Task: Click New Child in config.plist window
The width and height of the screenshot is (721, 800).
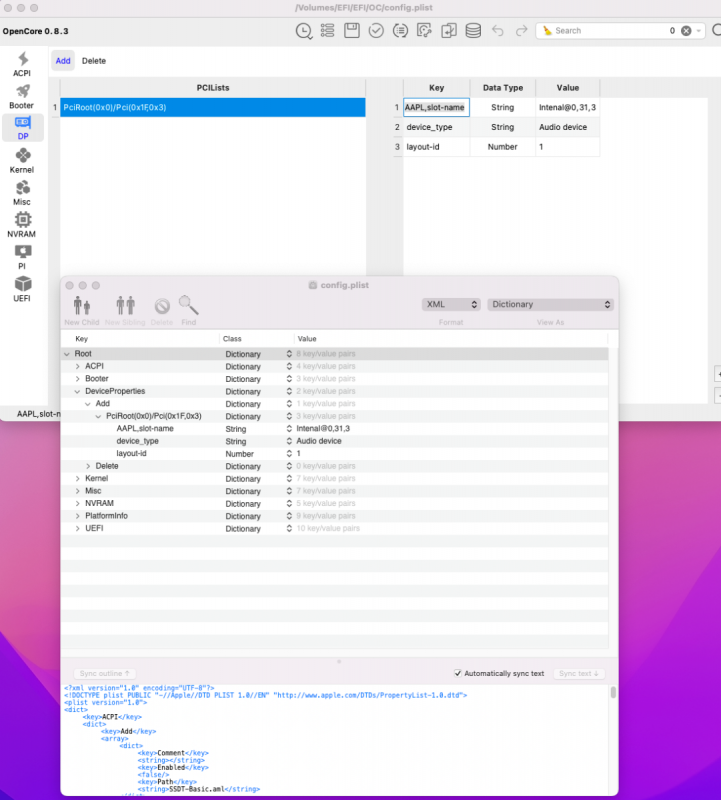Action: click(x=82, y=311)
